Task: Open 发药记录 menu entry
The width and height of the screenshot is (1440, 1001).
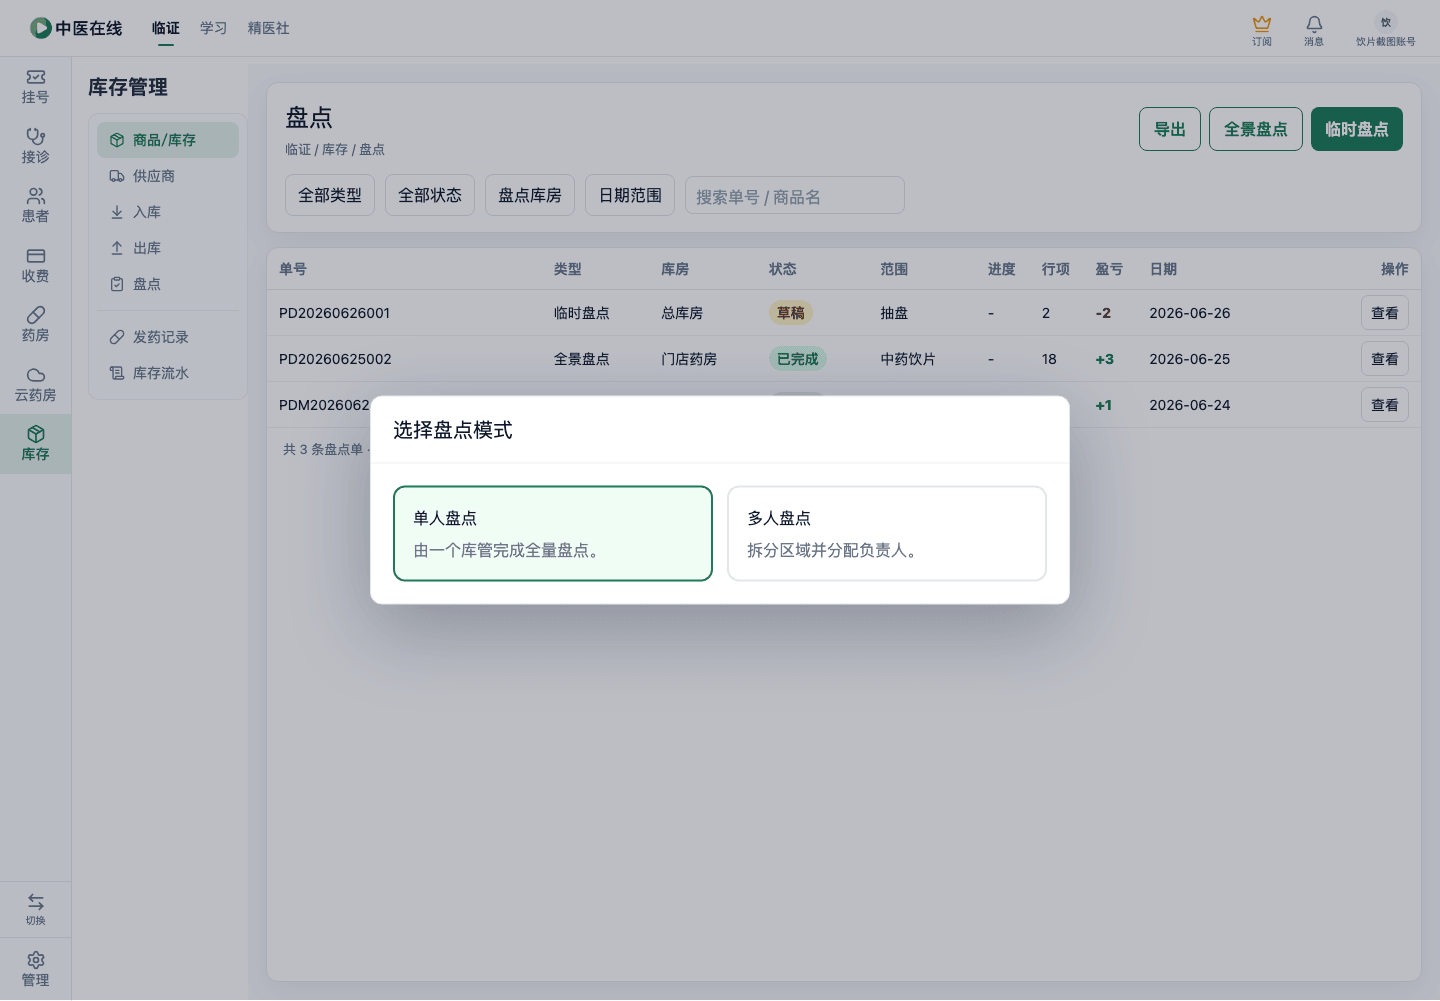Action: [x=168, y=337]
